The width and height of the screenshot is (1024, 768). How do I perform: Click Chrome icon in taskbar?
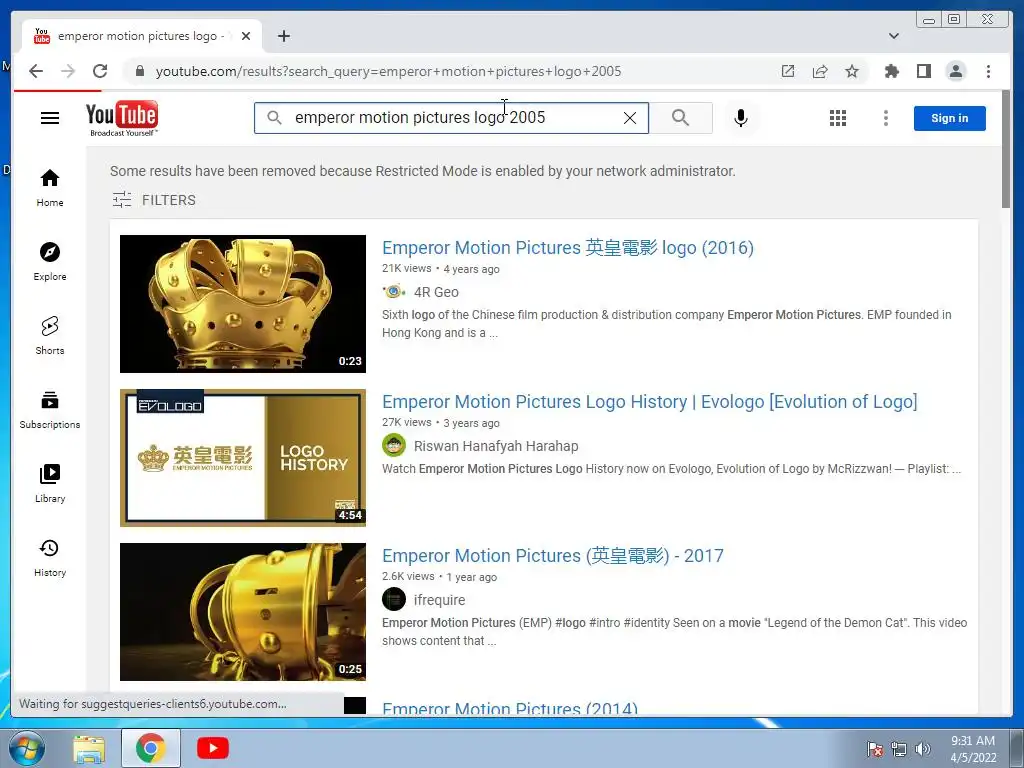tap(151, 748)
